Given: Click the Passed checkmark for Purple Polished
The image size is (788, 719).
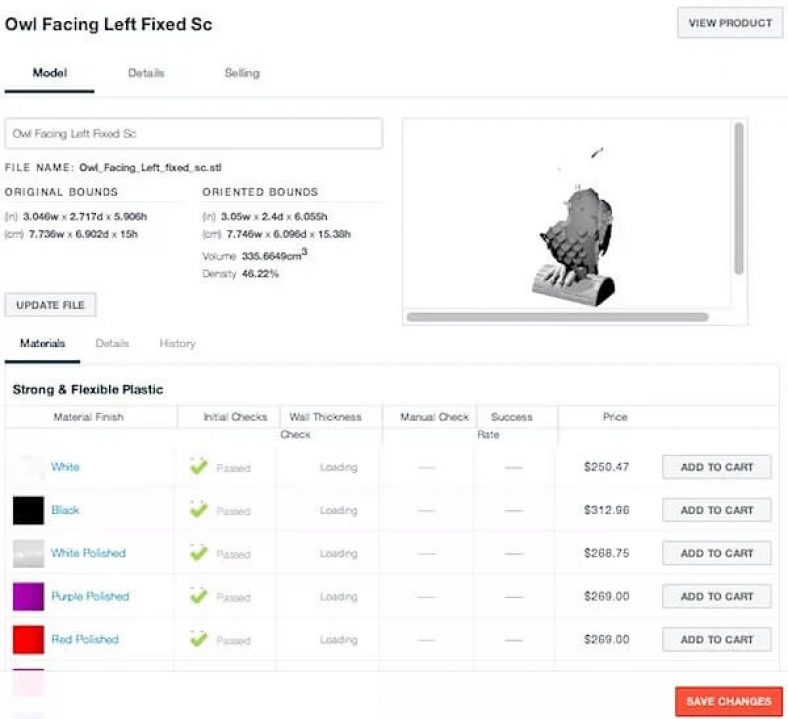Looking at the screenshot, I should coord(199,596).
